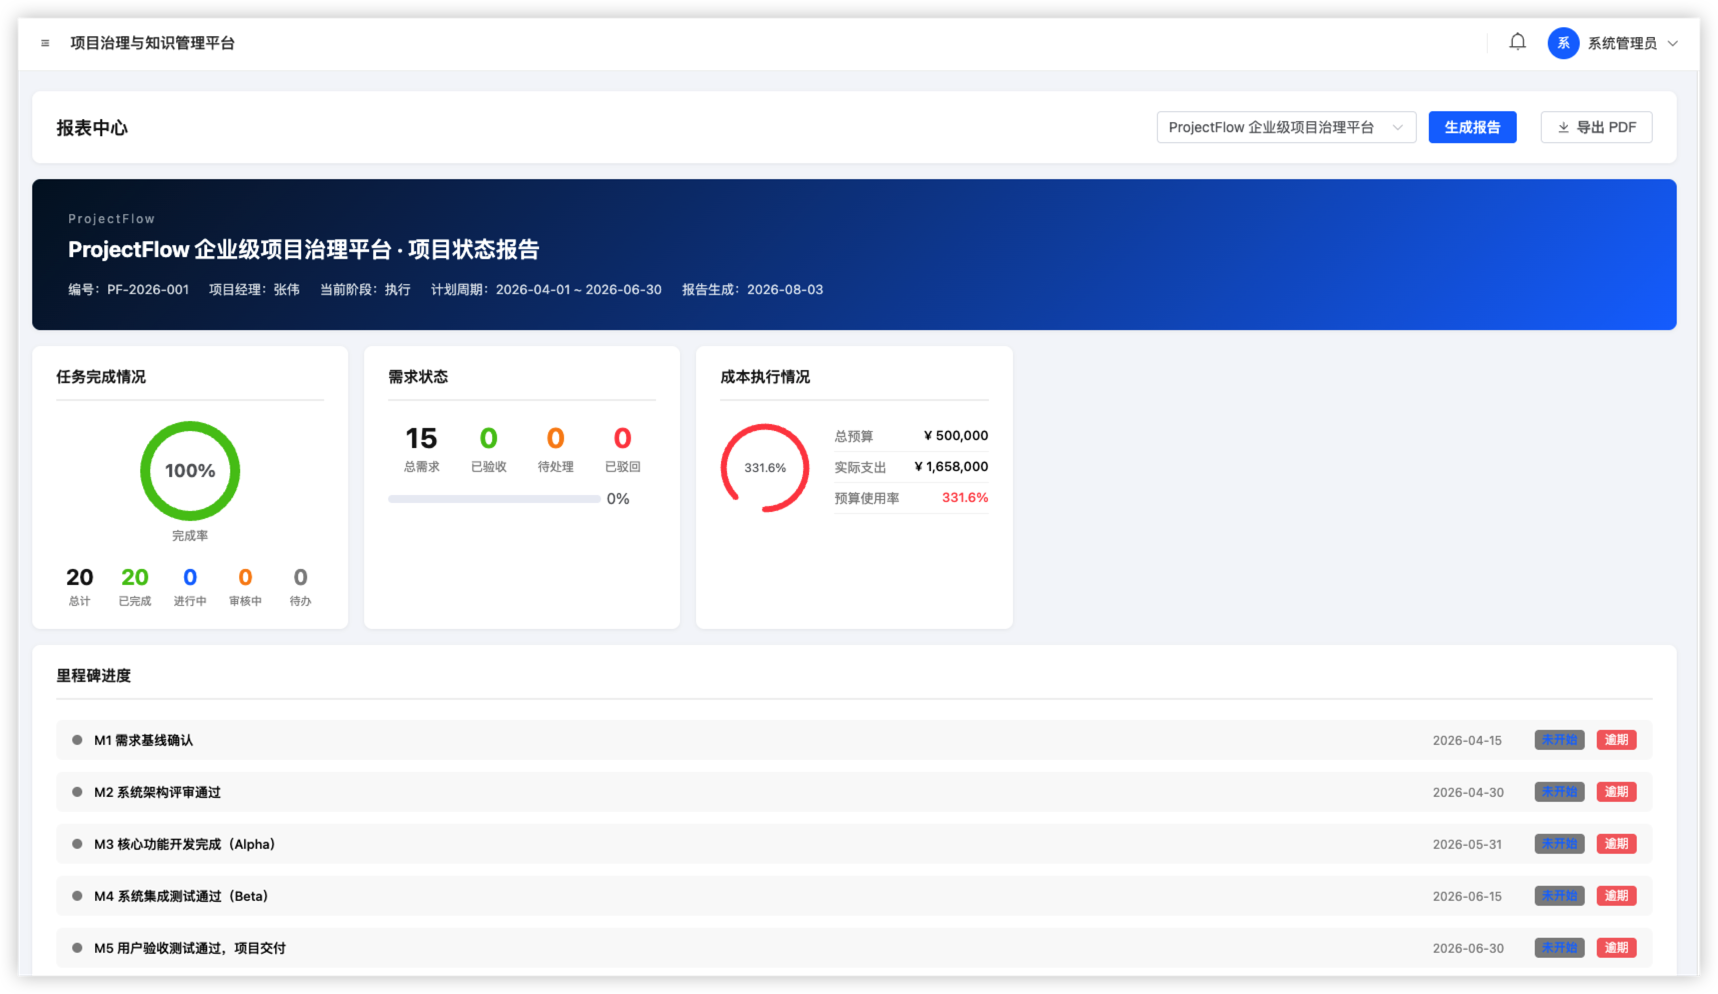Select the M3 核心功能开发完成 (Alpha) milestone
1718x994 pixels.
click(854, 844)
